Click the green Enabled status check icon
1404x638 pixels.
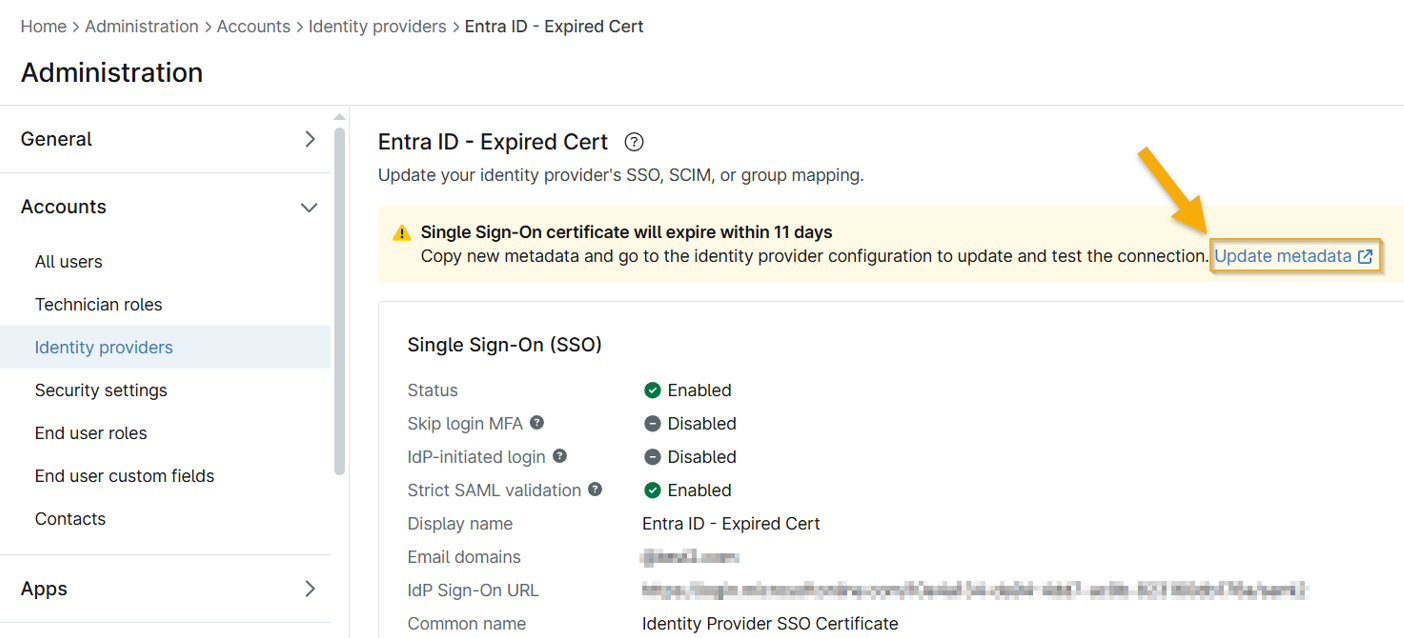coord(652,390)
